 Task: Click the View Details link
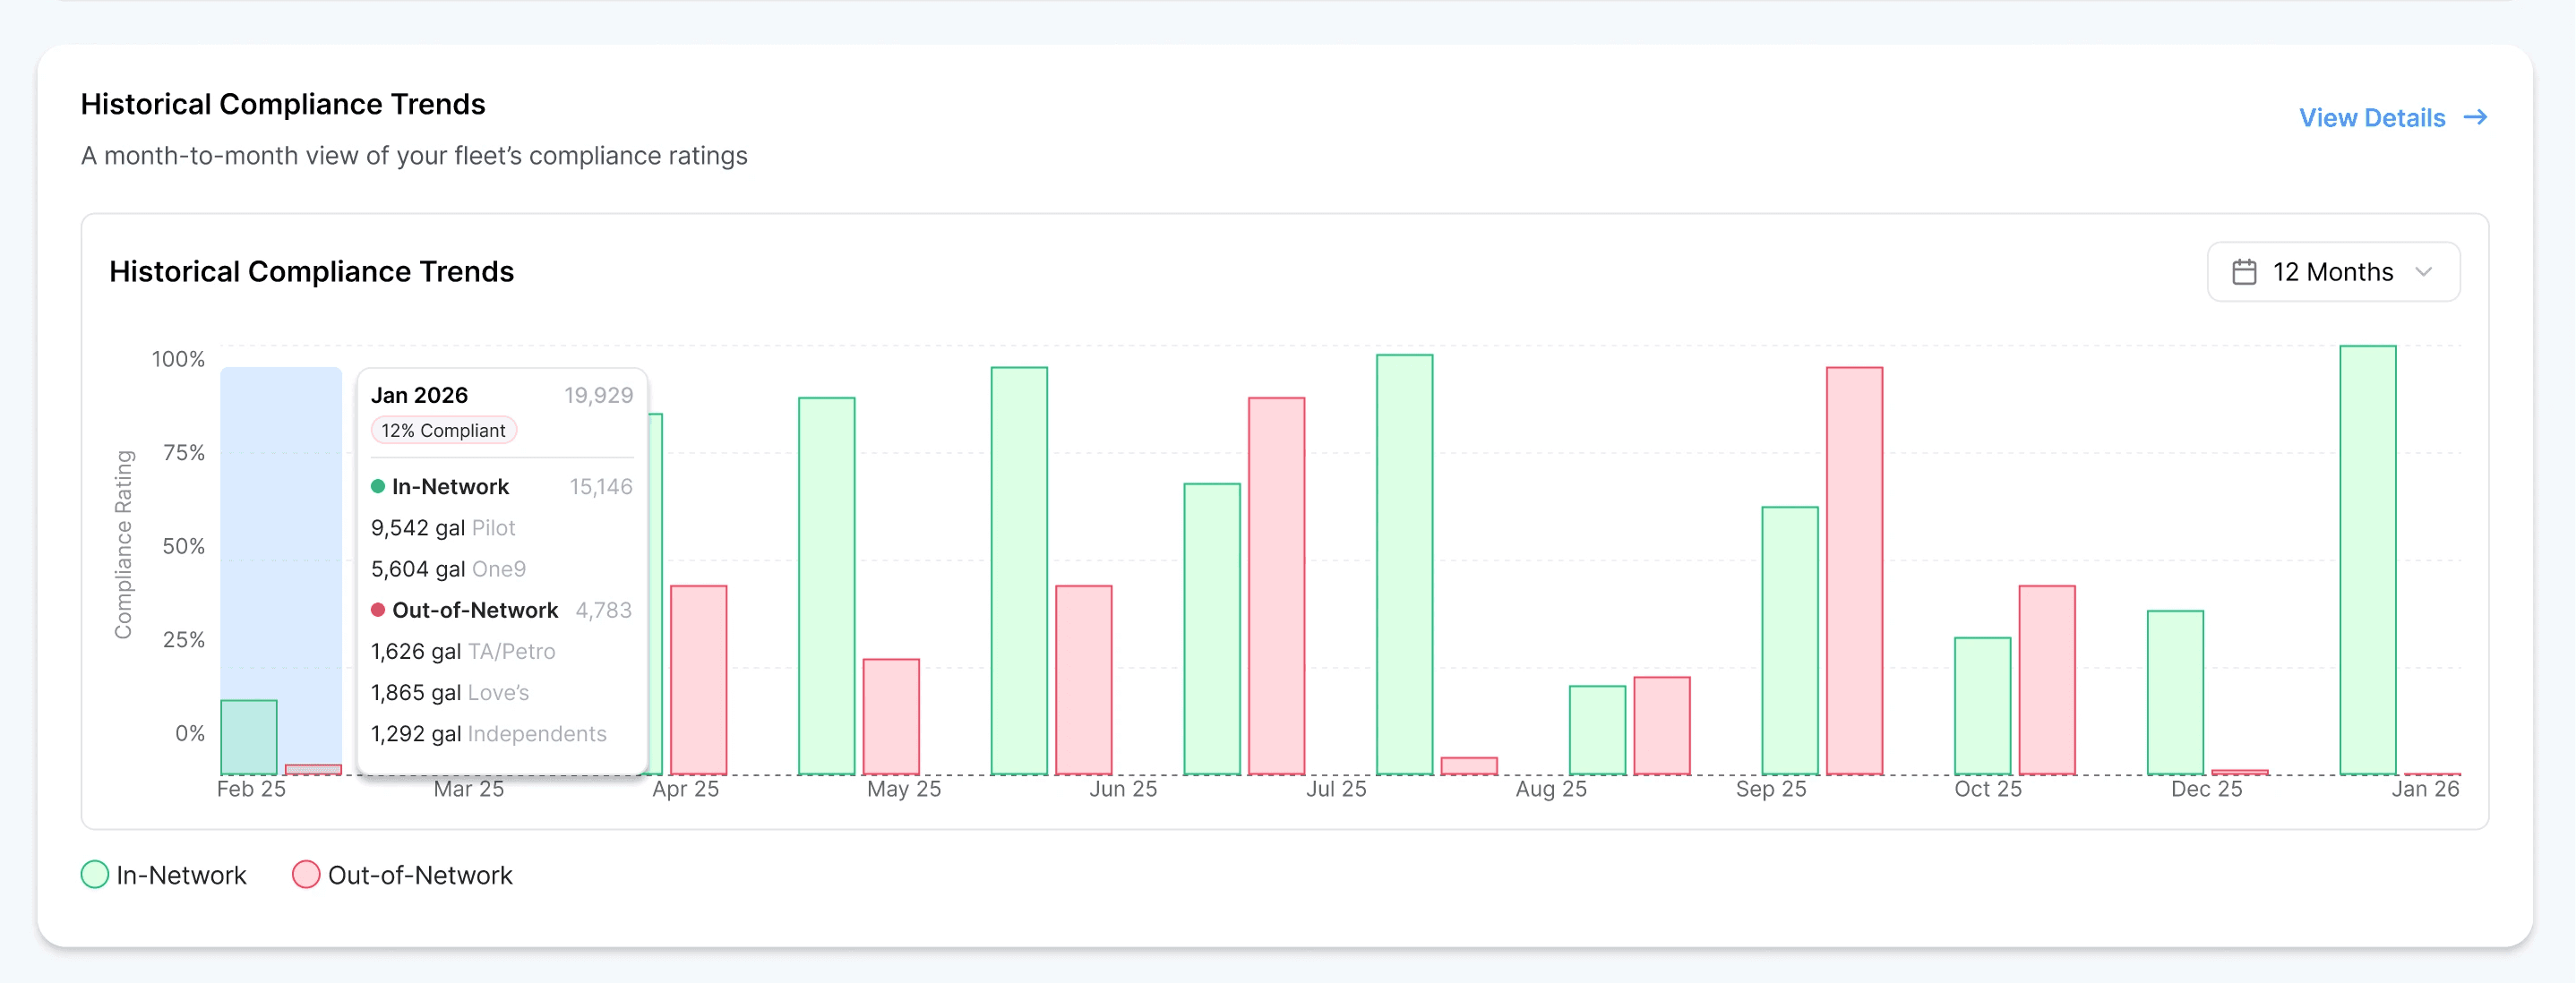[x=2371, y=118]
